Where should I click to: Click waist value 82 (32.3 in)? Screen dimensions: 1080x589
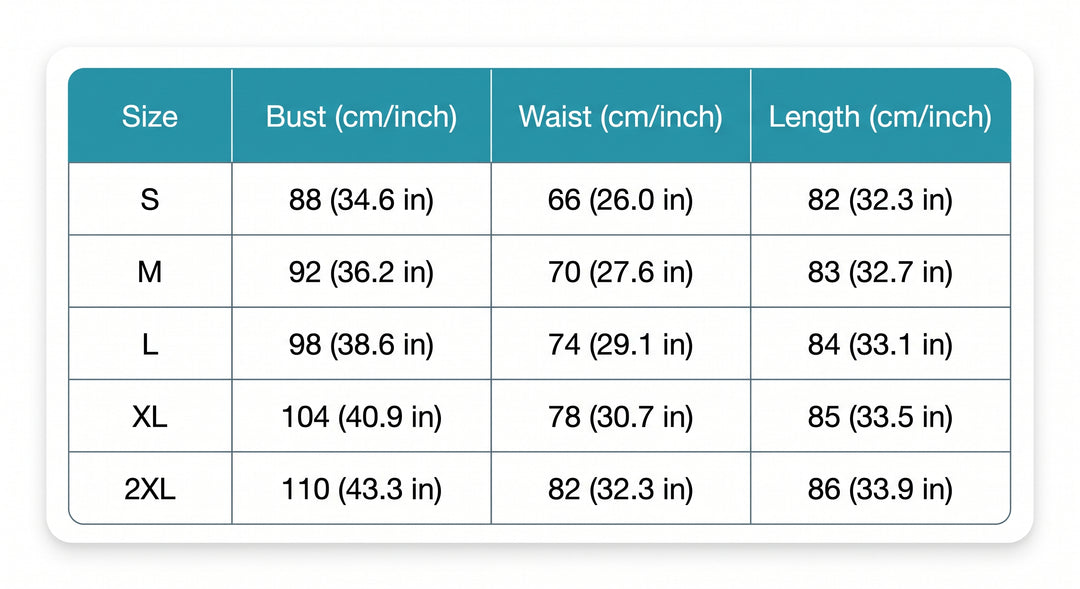(x=621, y=488)
